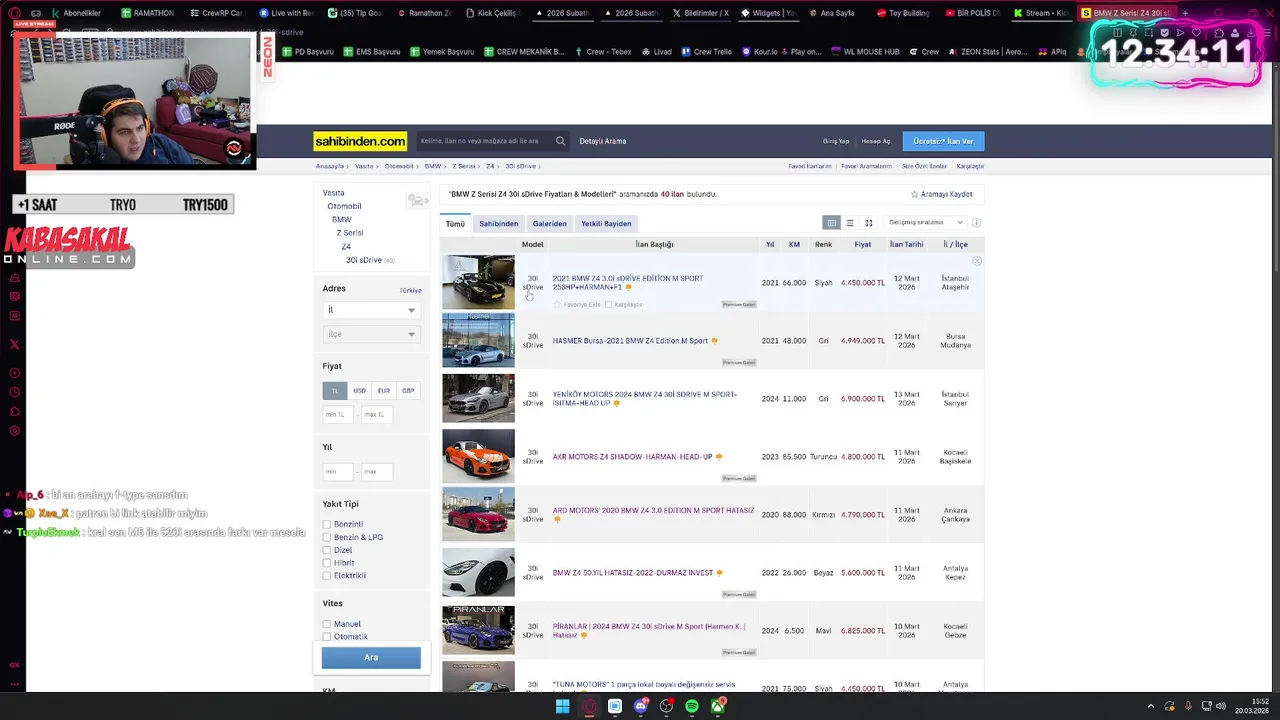
Task: Open Discord from the taskbar
Action: [641, 707]
